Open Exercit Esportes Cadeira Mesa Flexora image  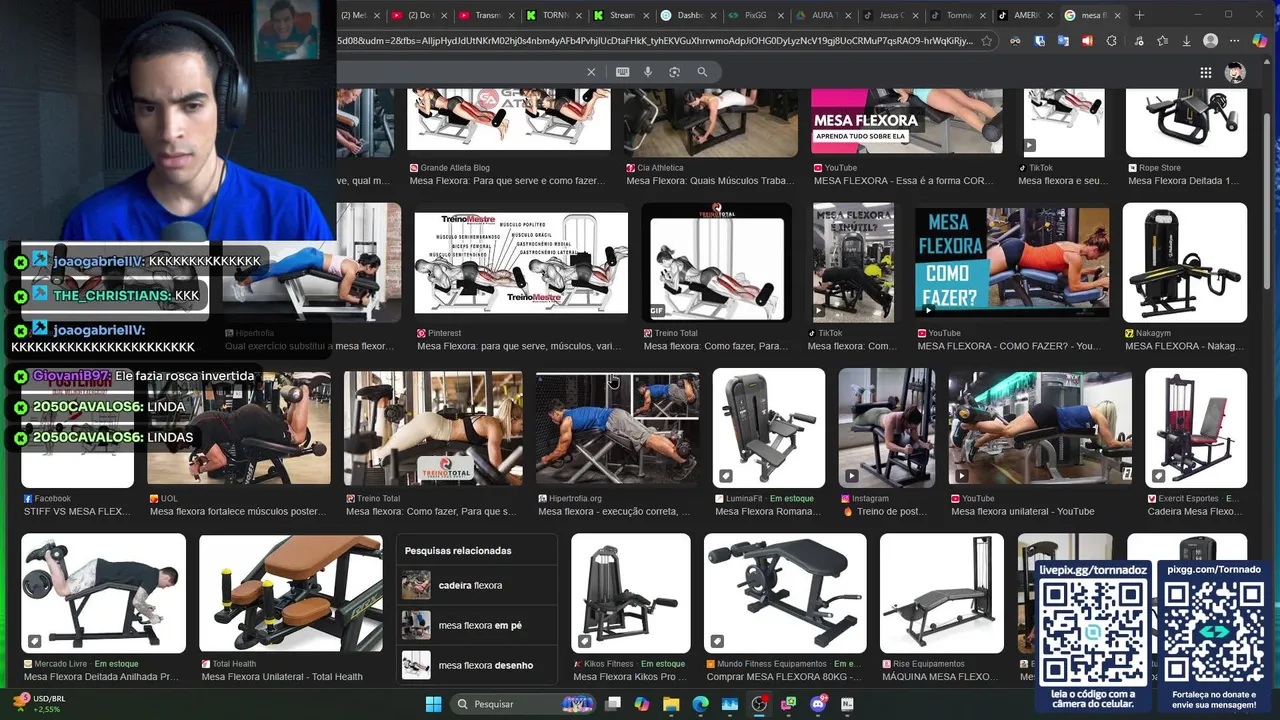tap(1196, 428)
